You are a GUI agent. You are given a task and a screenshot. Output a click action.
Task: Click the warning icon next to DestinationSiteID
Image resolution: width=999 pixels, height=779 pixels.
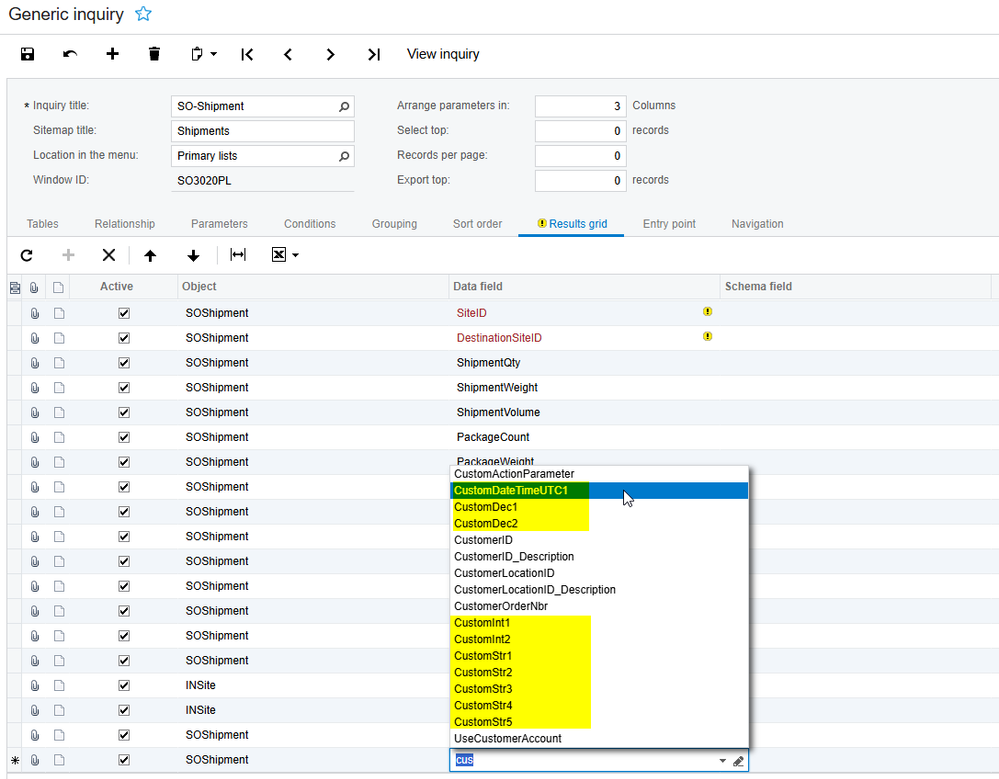[x=707, y=336]
